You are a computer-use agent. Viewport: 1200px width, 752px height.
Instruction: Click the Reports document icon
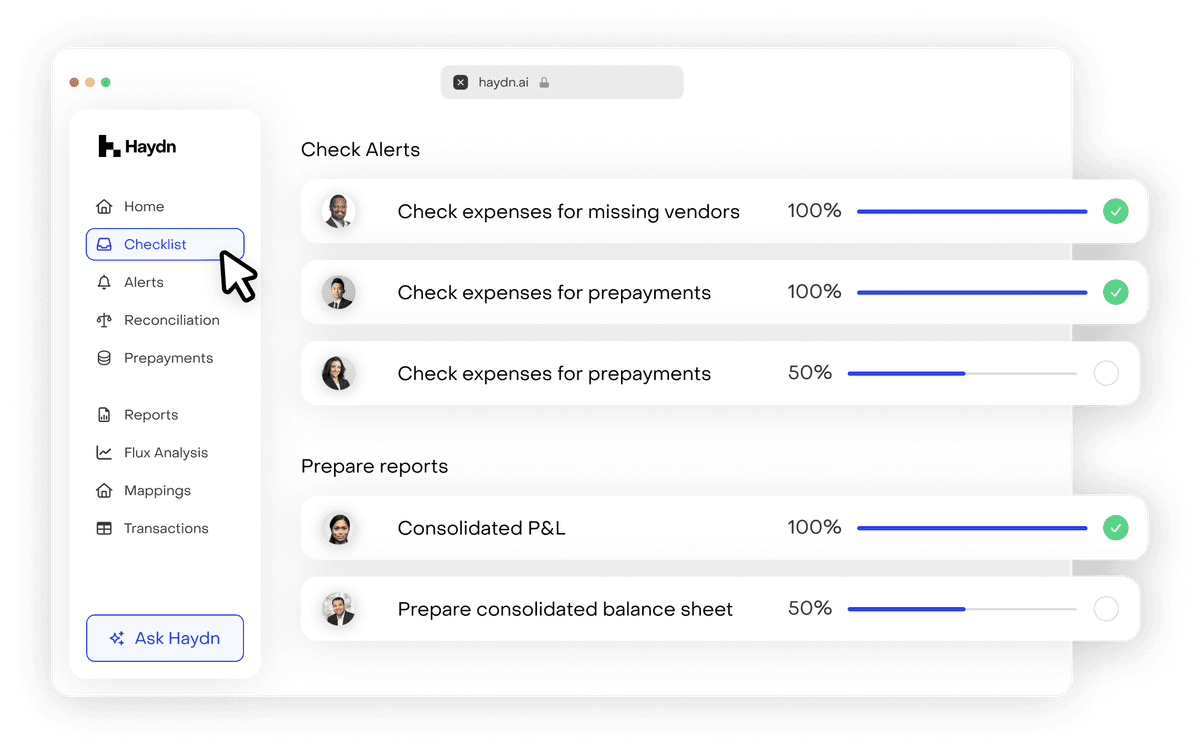coord(104,415)
